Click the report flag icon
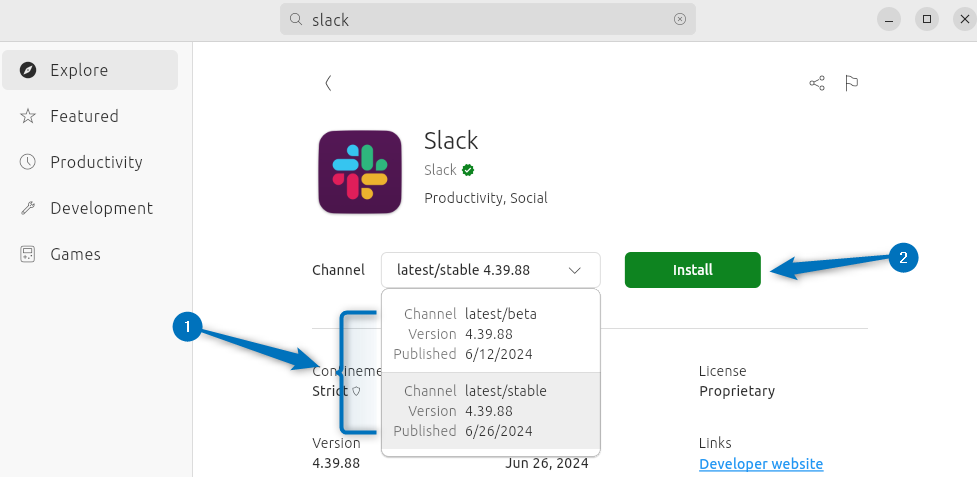The width and height of the screenshot is (977, 477). pyautogui.click(x=851, y=83)
